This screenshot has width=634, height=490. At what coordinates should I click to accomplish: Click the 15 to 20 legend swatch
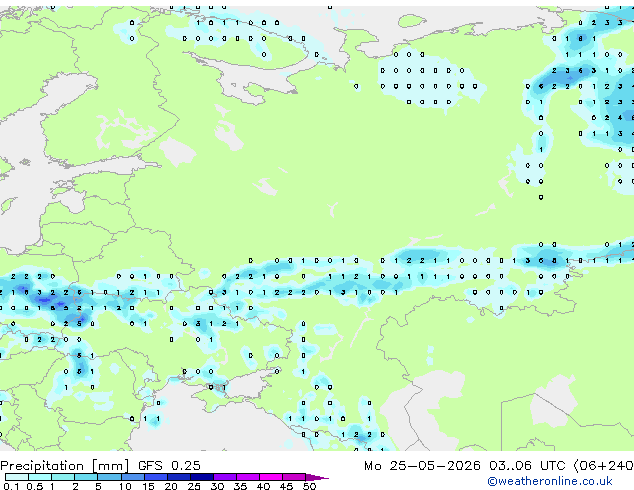pos(156,477)
